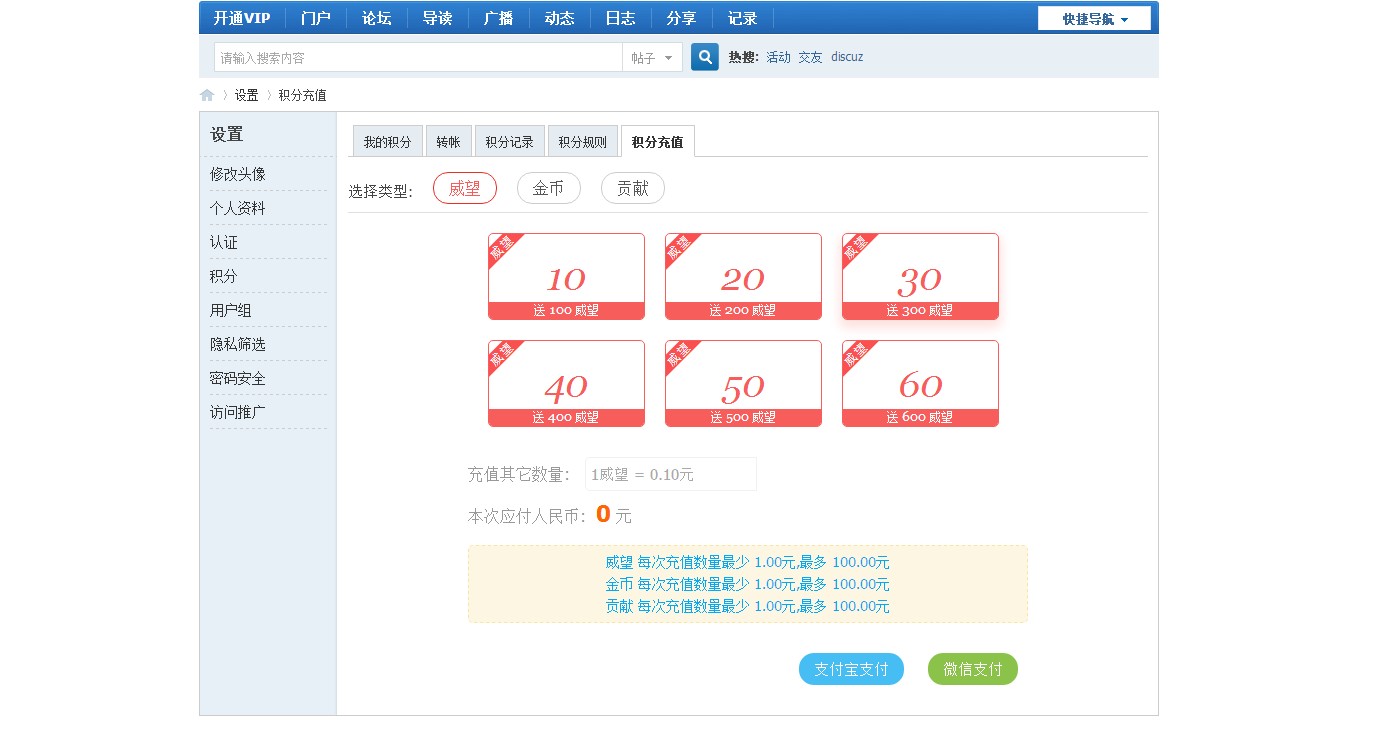Select 威望 as the recharge type
The height and width of the screenshot is (730, 1384).
(x=464, y=189)
